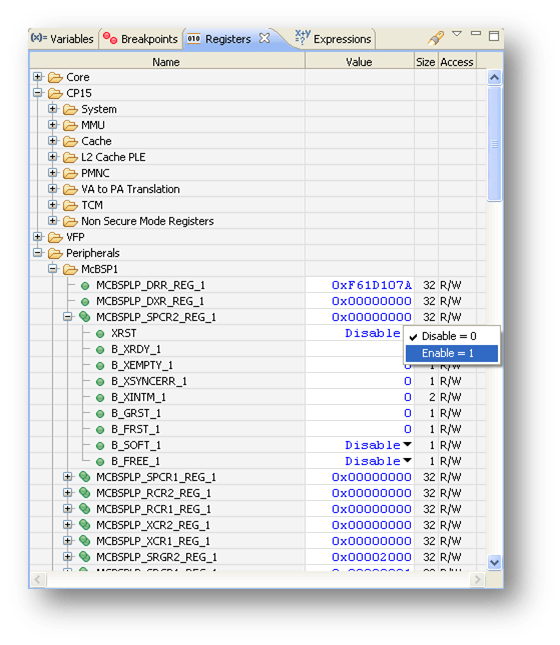The image size is (560, 645).
Task: Expand MCBSPLP_RCR2_REG_1 register
Action: tap(68, 493)
